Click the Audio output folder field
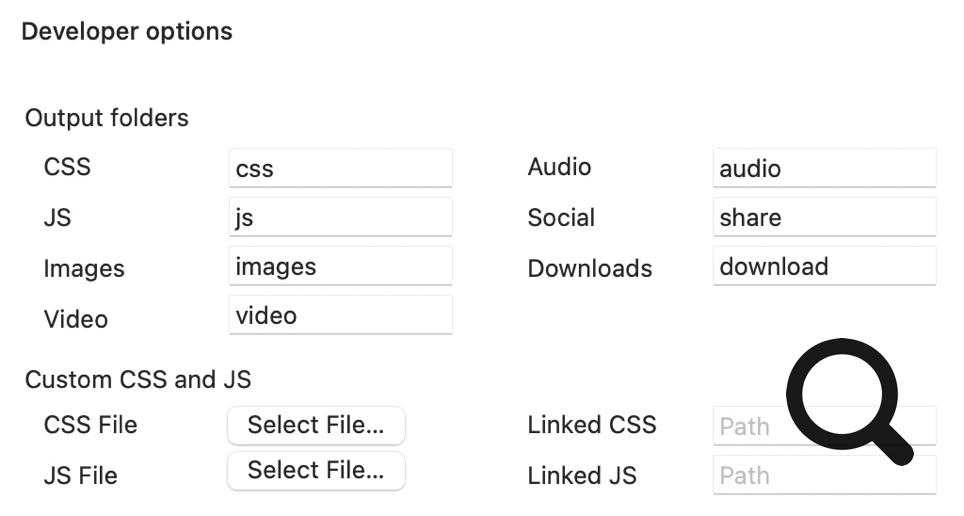 tap(824, 168)
